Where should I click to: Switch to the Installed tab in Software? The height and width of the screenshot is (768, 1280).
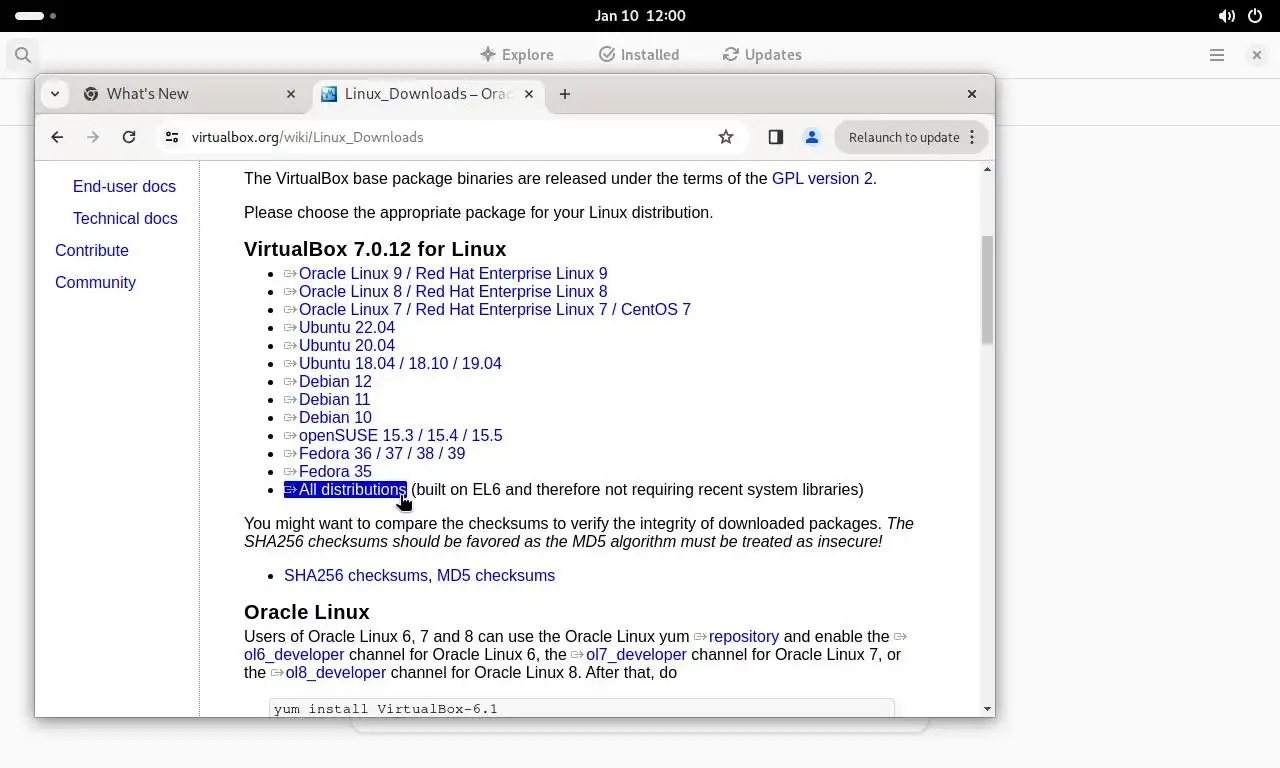tap(639, 55)
